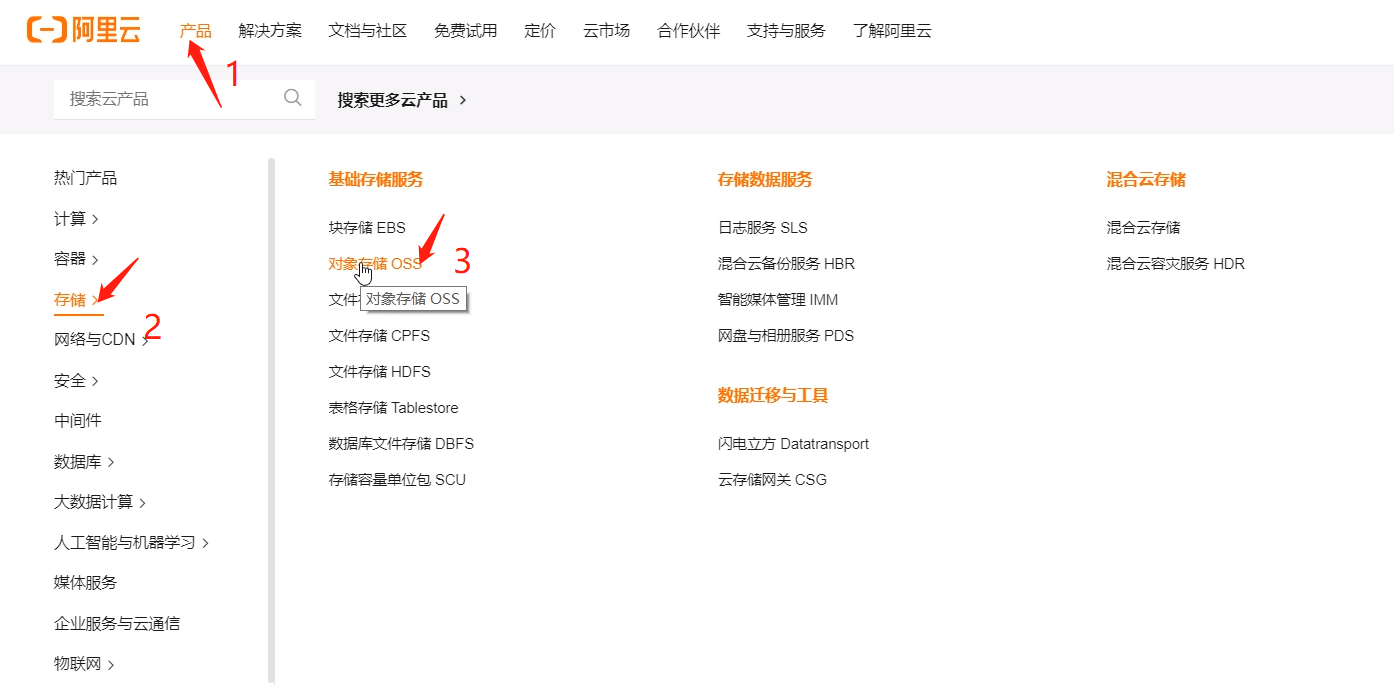Screen dimensions: 1394x685
Task: Expand the 数据库 category
Action: click(84, 461)
